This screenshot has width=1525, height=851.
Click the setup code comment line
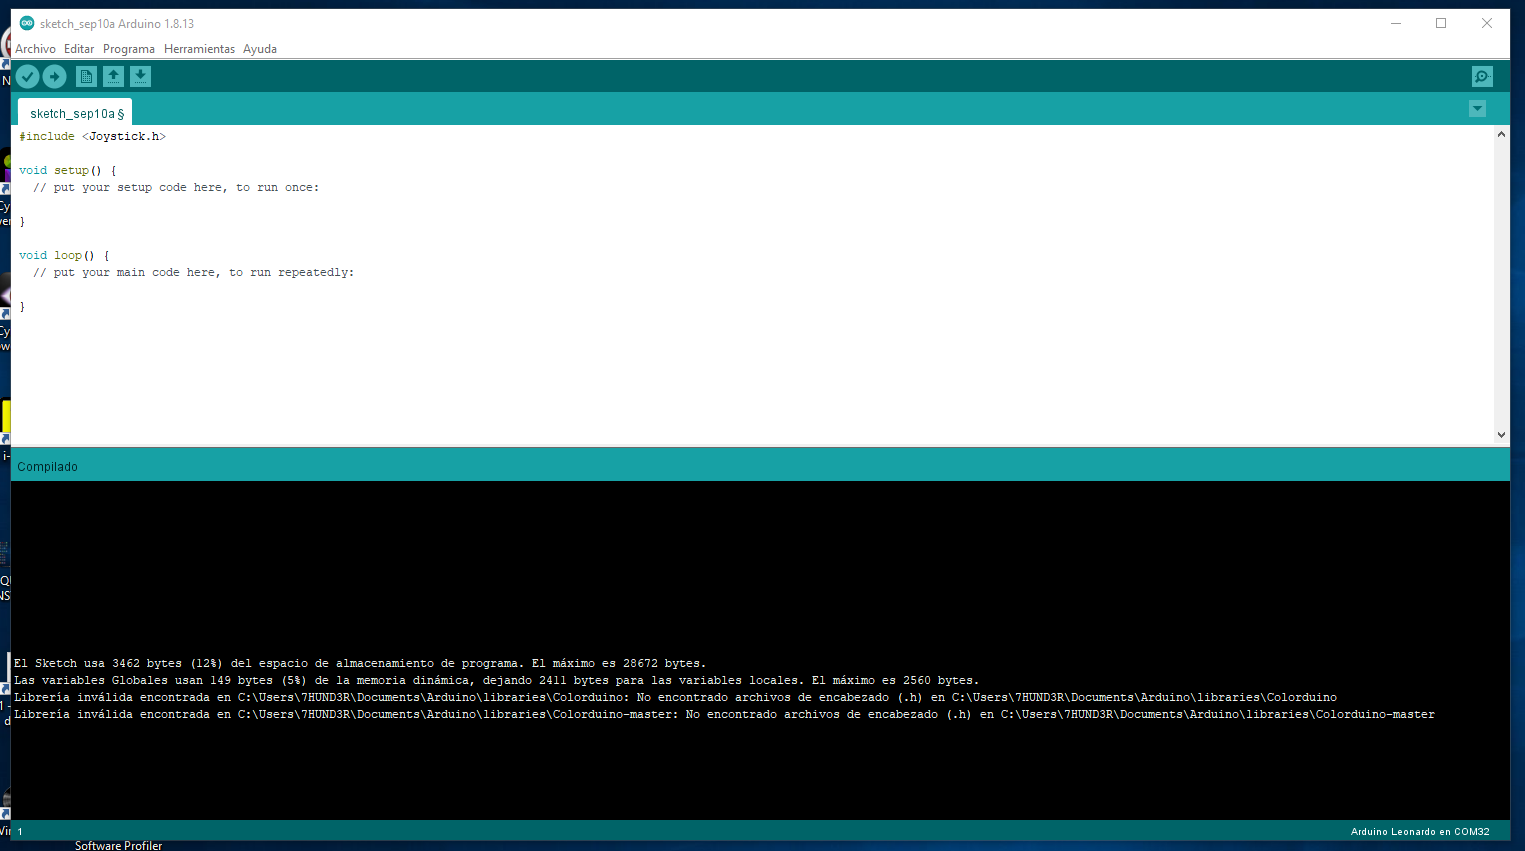point(176,187)
